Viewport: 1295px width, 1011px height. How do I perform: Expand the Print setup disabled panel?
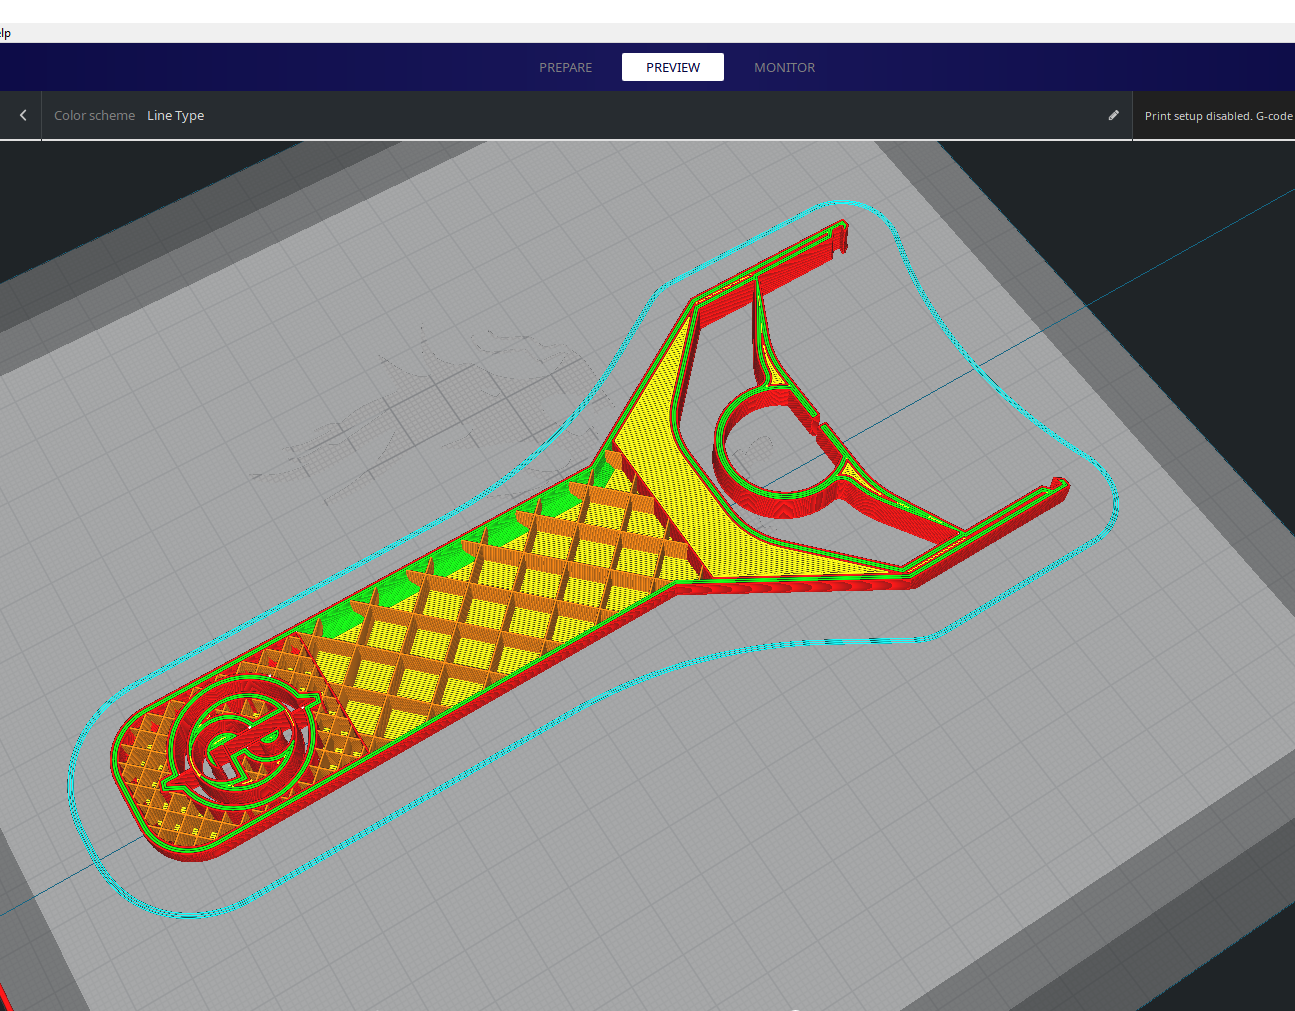[1217, 116]
